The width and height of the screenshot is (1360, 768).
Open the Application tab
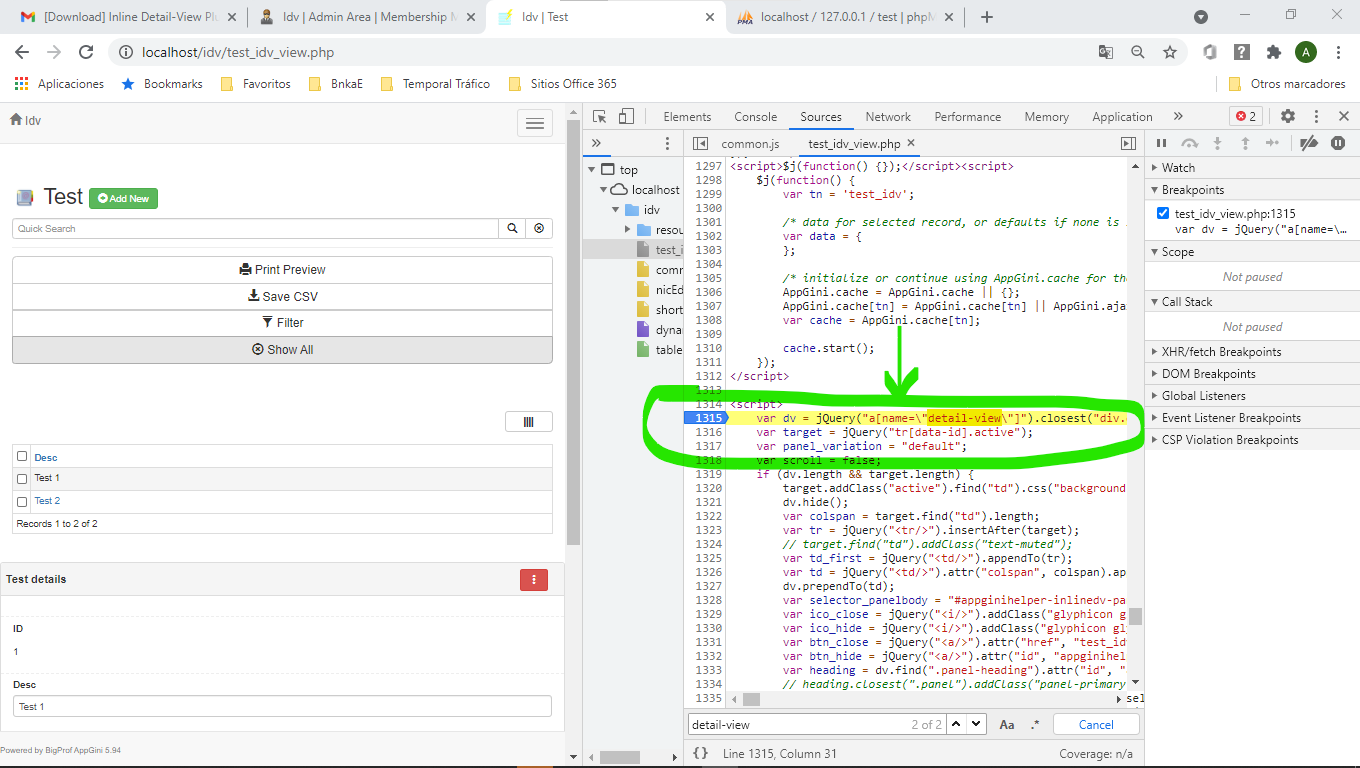1122,117
